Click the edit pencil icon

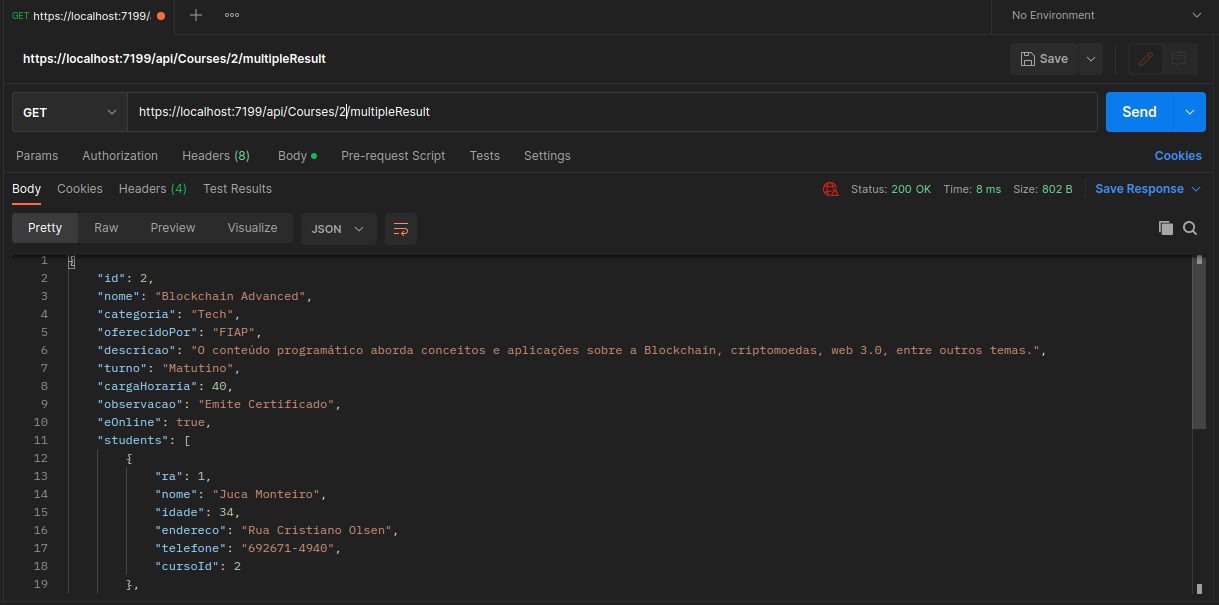click(x=1146, y=59)
